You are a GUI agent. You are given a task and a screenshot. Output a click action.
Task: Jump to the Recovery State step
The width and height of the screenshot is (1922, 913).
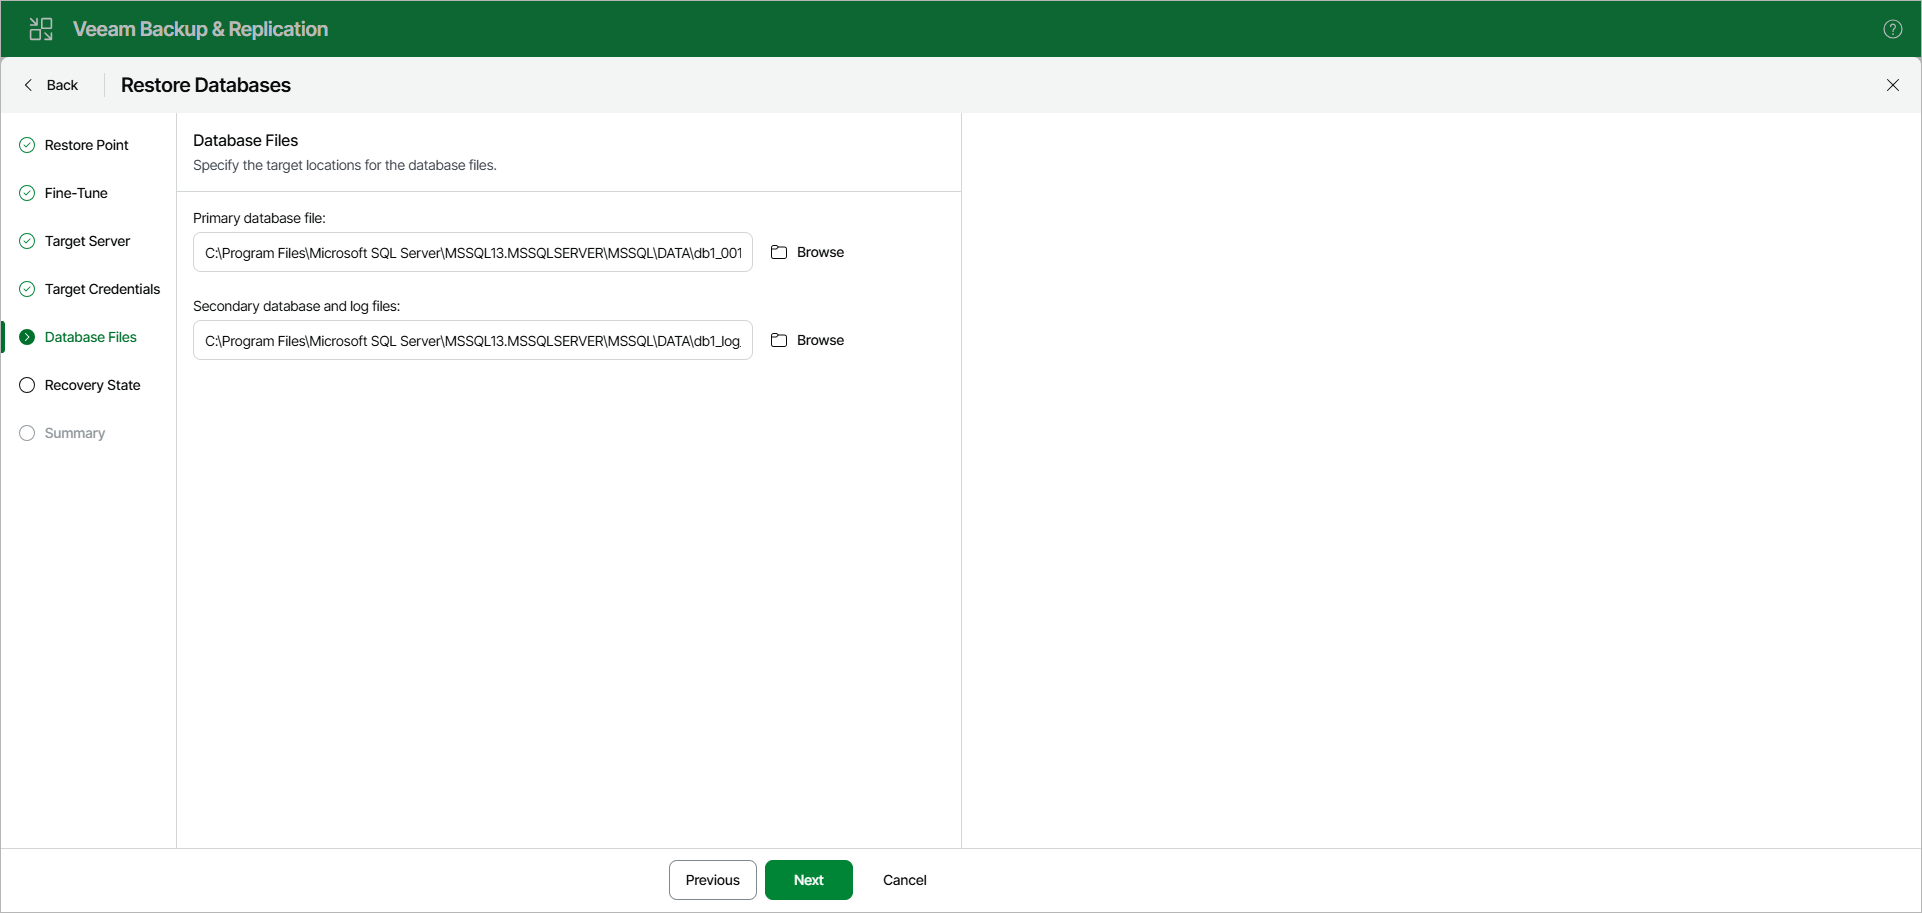[x=92, y=385]
